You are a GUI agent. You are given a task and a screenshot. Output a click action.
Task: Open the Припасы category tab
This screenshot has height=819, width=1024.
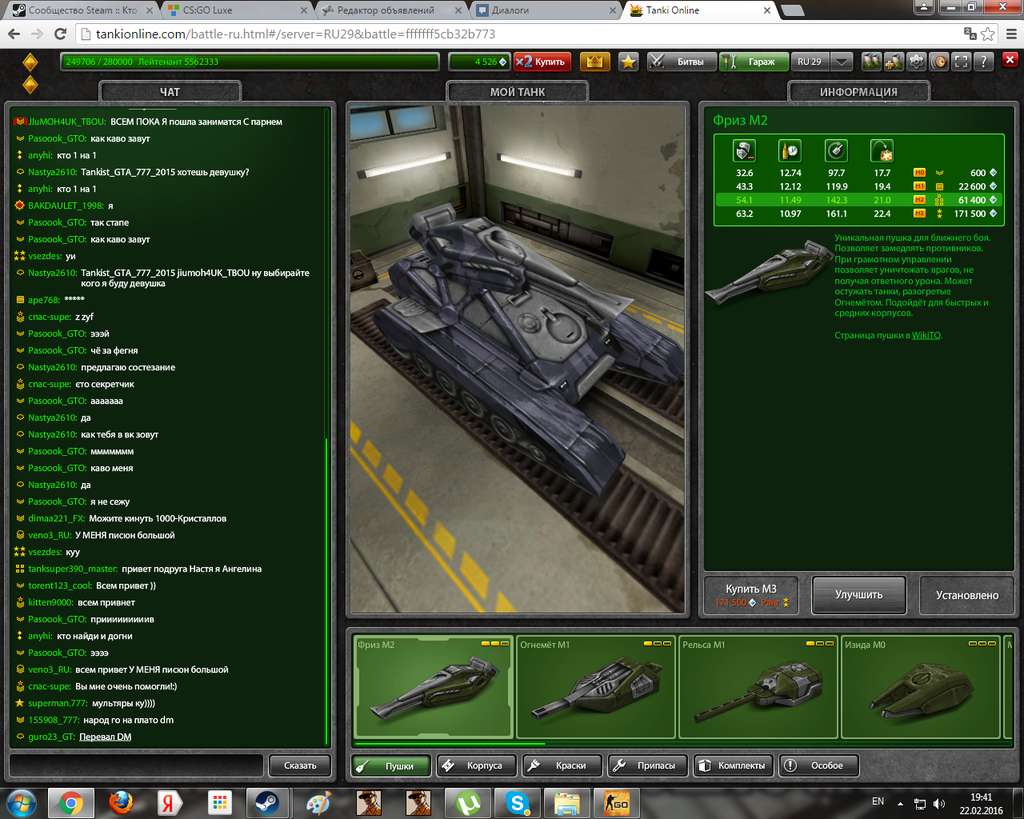[x=648, y=765]
